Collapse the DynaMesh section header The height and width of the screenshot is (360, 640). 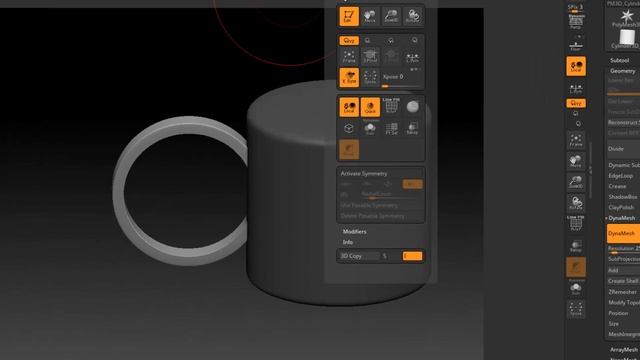click(x=622, y=218)
